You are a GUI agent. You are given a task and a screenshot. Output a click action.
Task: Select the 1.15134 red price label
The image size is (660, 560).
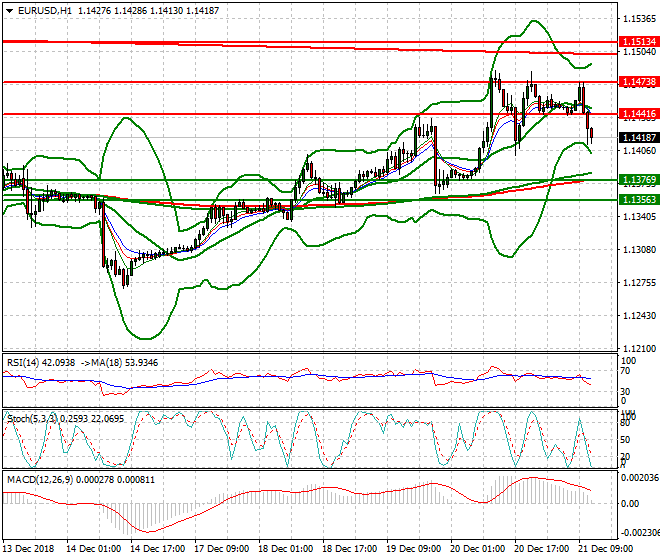pos(639,42)
